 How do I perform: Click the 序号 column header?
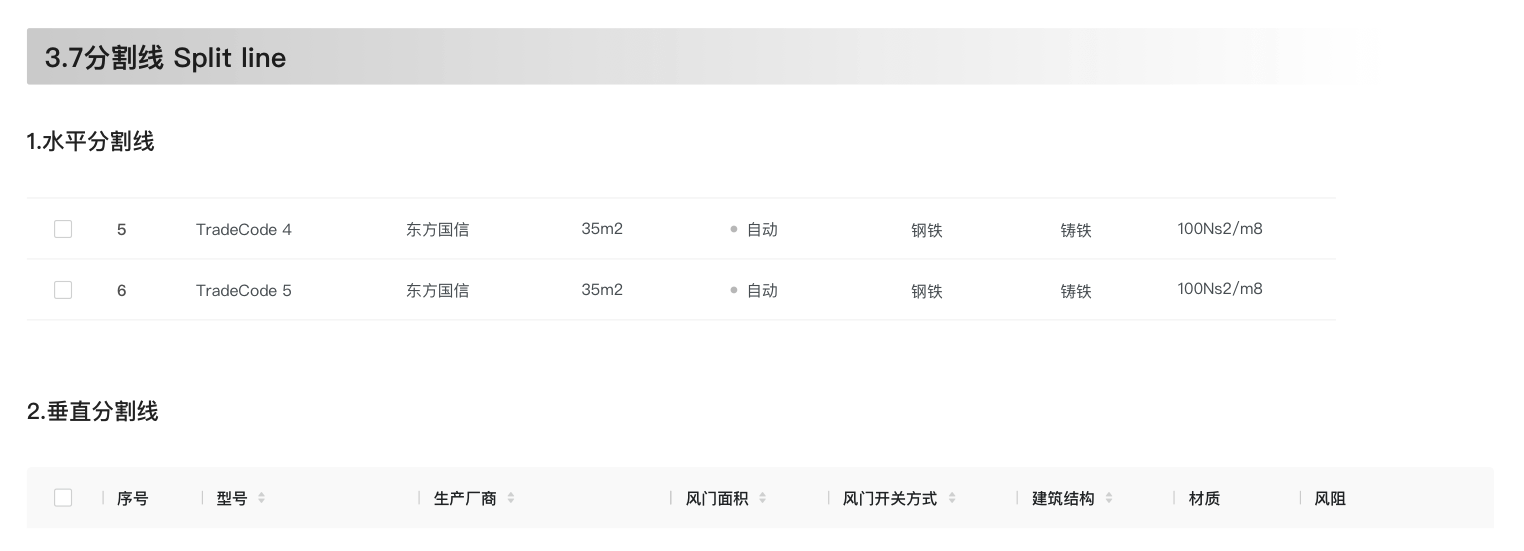tap(133, 498)
